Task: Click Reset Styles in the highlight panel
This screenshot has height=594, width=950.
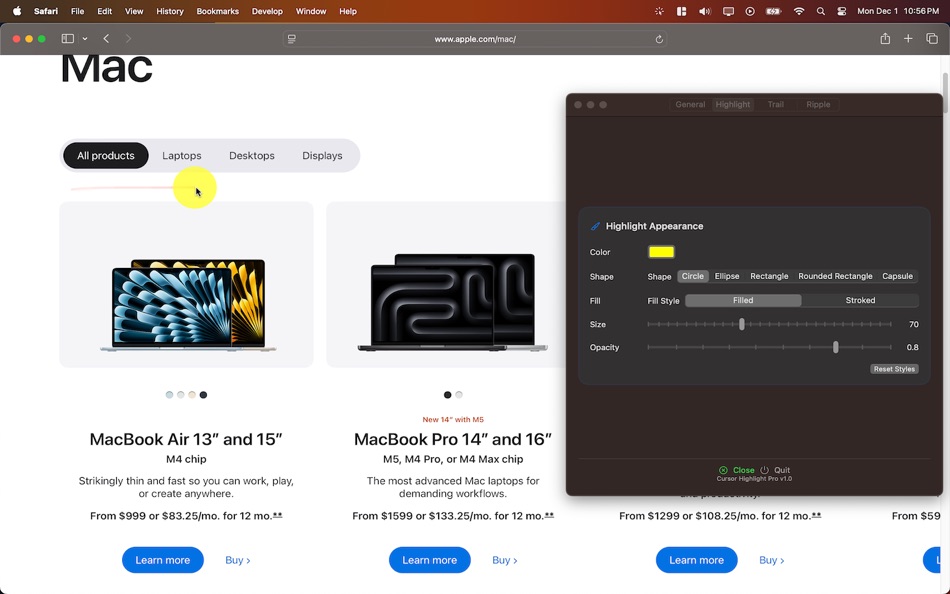Action: [894, 368]
